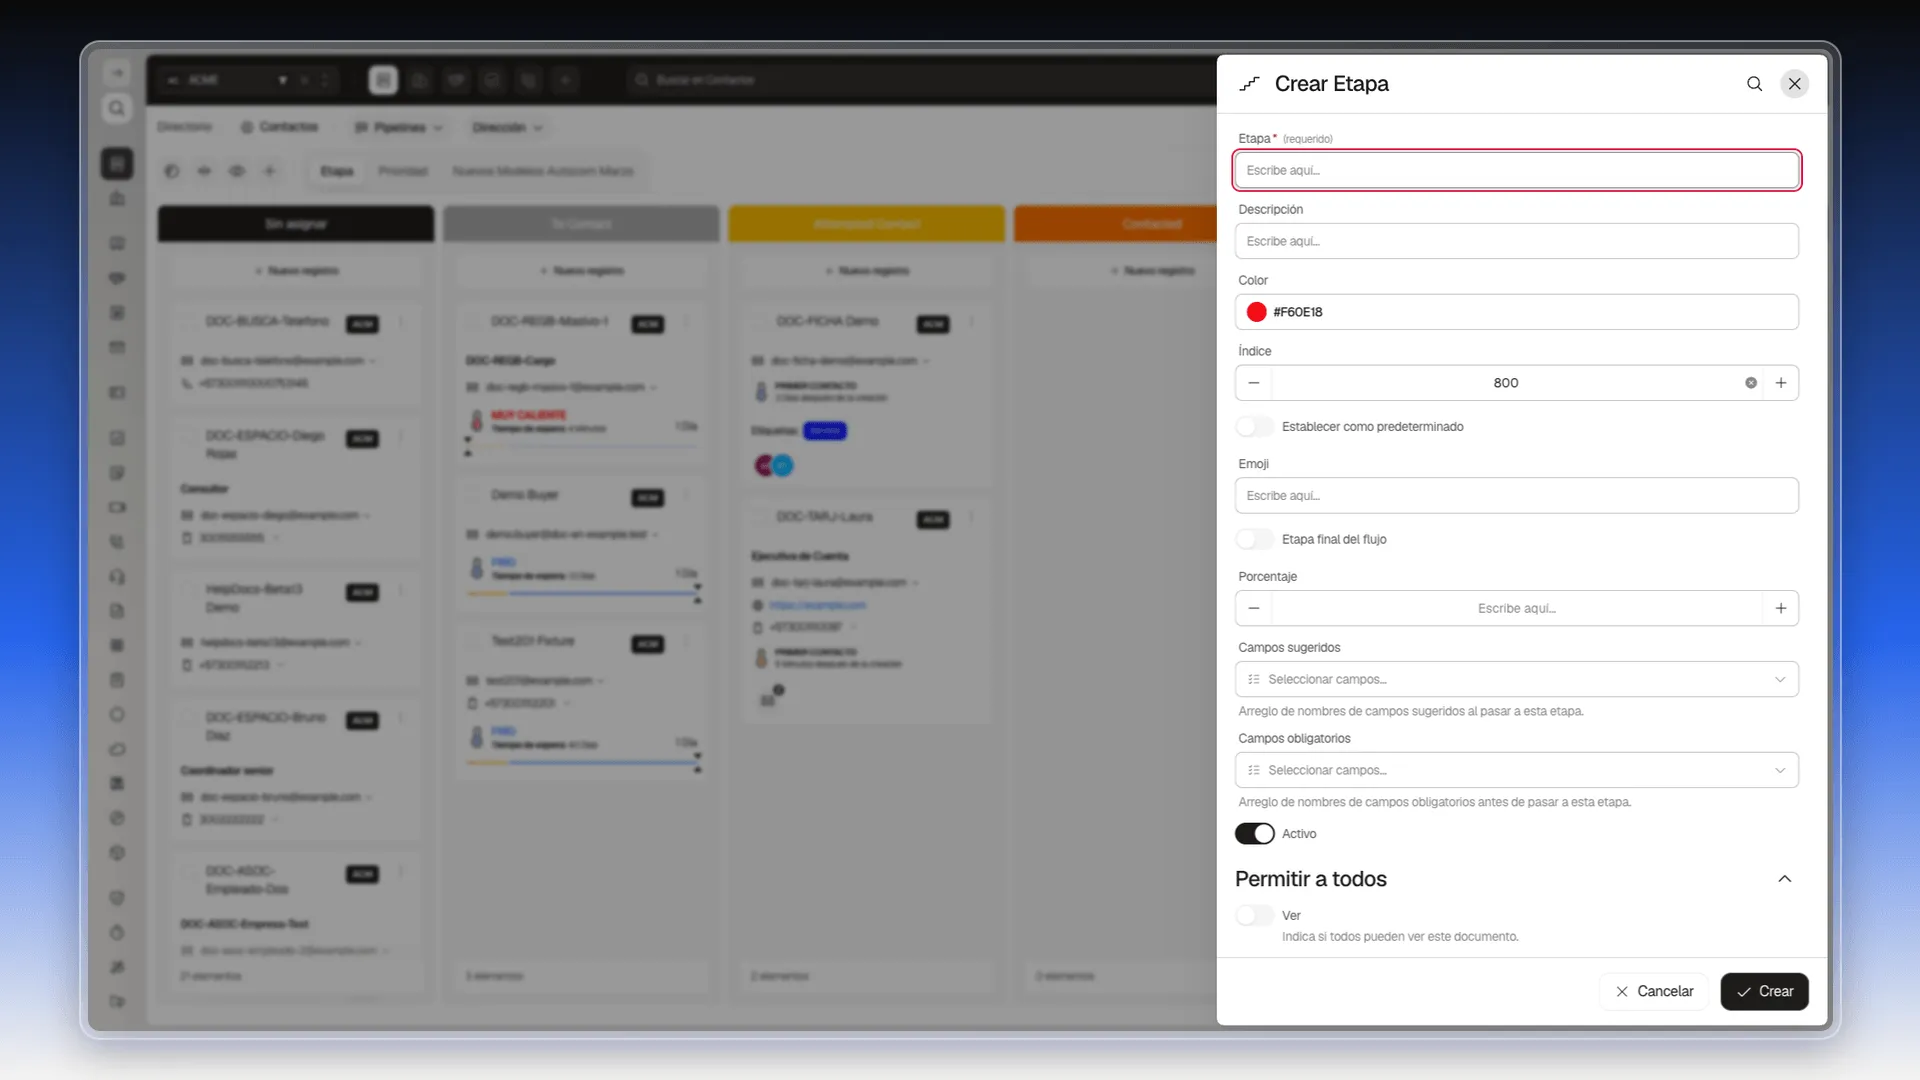Click the Emoji input field
Image resolution: width=1920 pixels, height=1080 pixels.
(1516, 496)
